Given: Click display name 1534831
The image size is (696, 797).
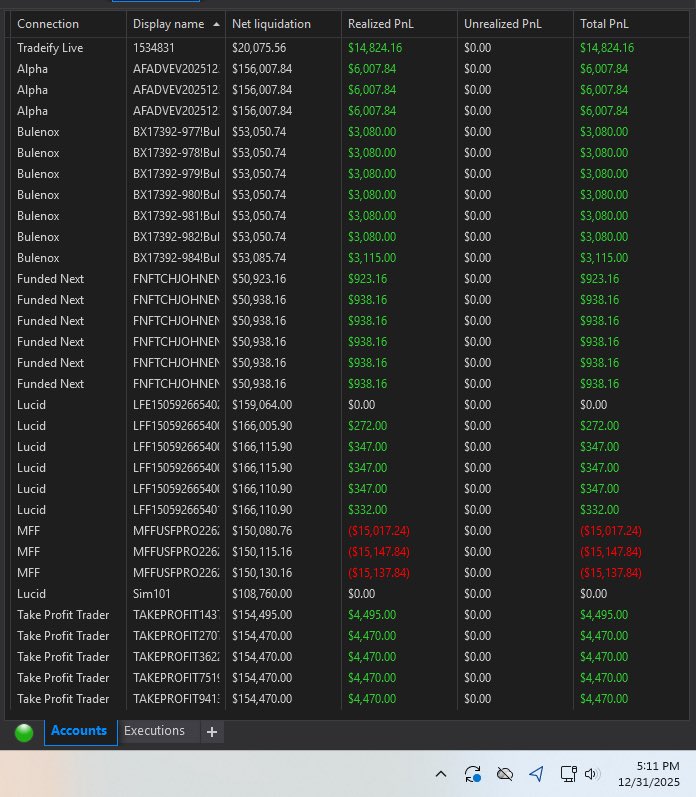Looking at the screenshot, I should click(154, 48).
